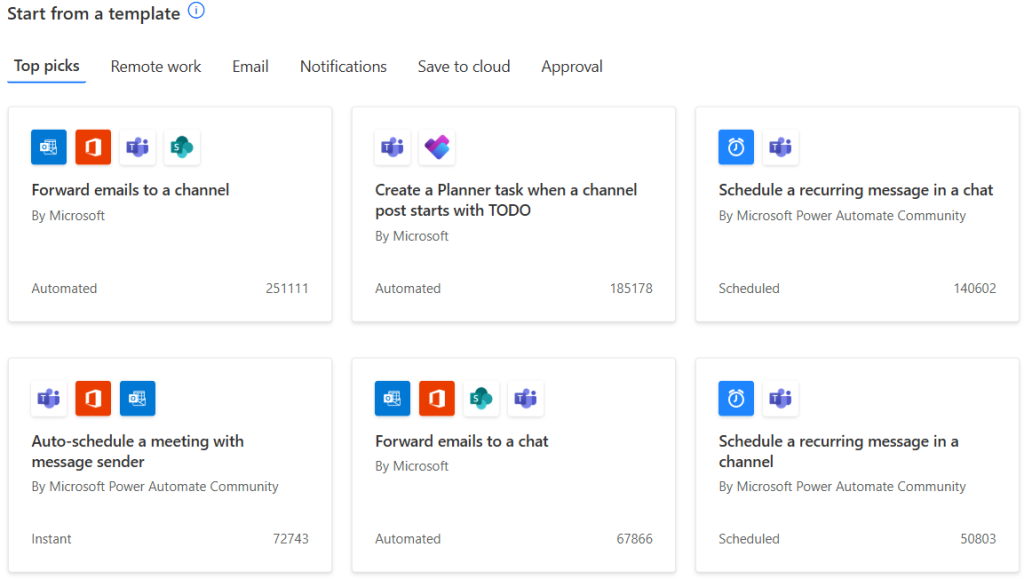The width and height of the screenshot is (1024, 579).
Task: Click the clock icon on Schedule a recurring message in a chat
Action: [x=736, y=147]
